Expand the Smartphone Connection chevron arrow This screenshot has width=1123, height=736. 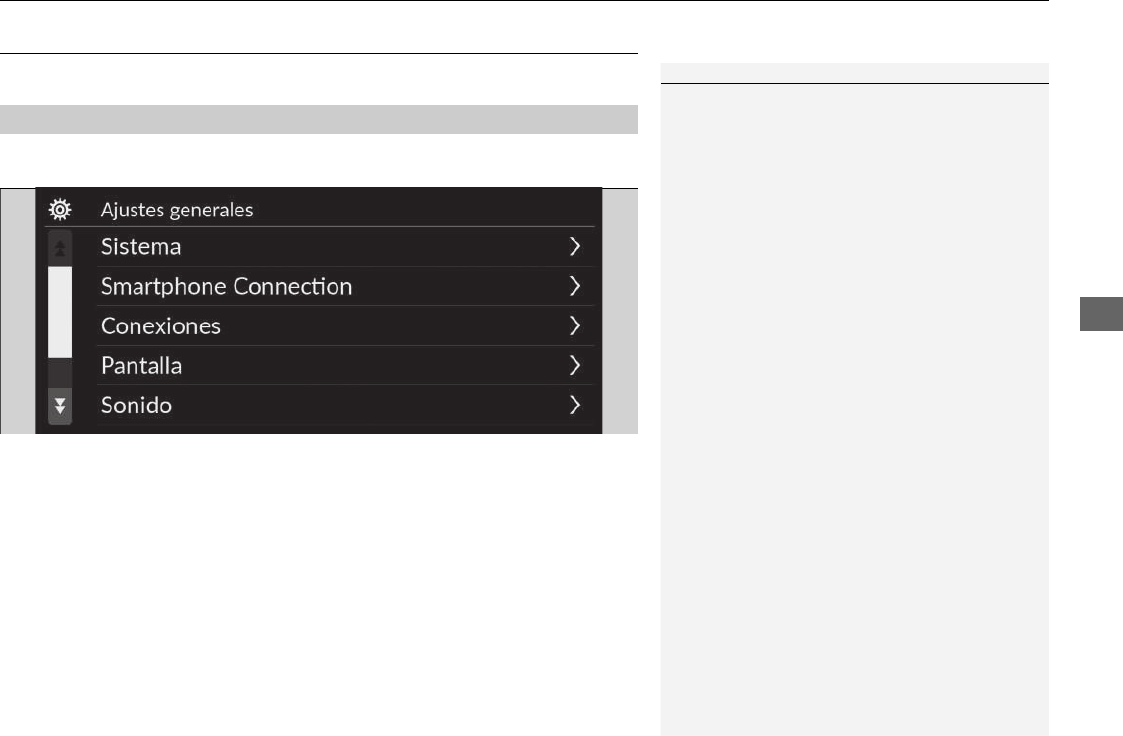pos(574,286)
